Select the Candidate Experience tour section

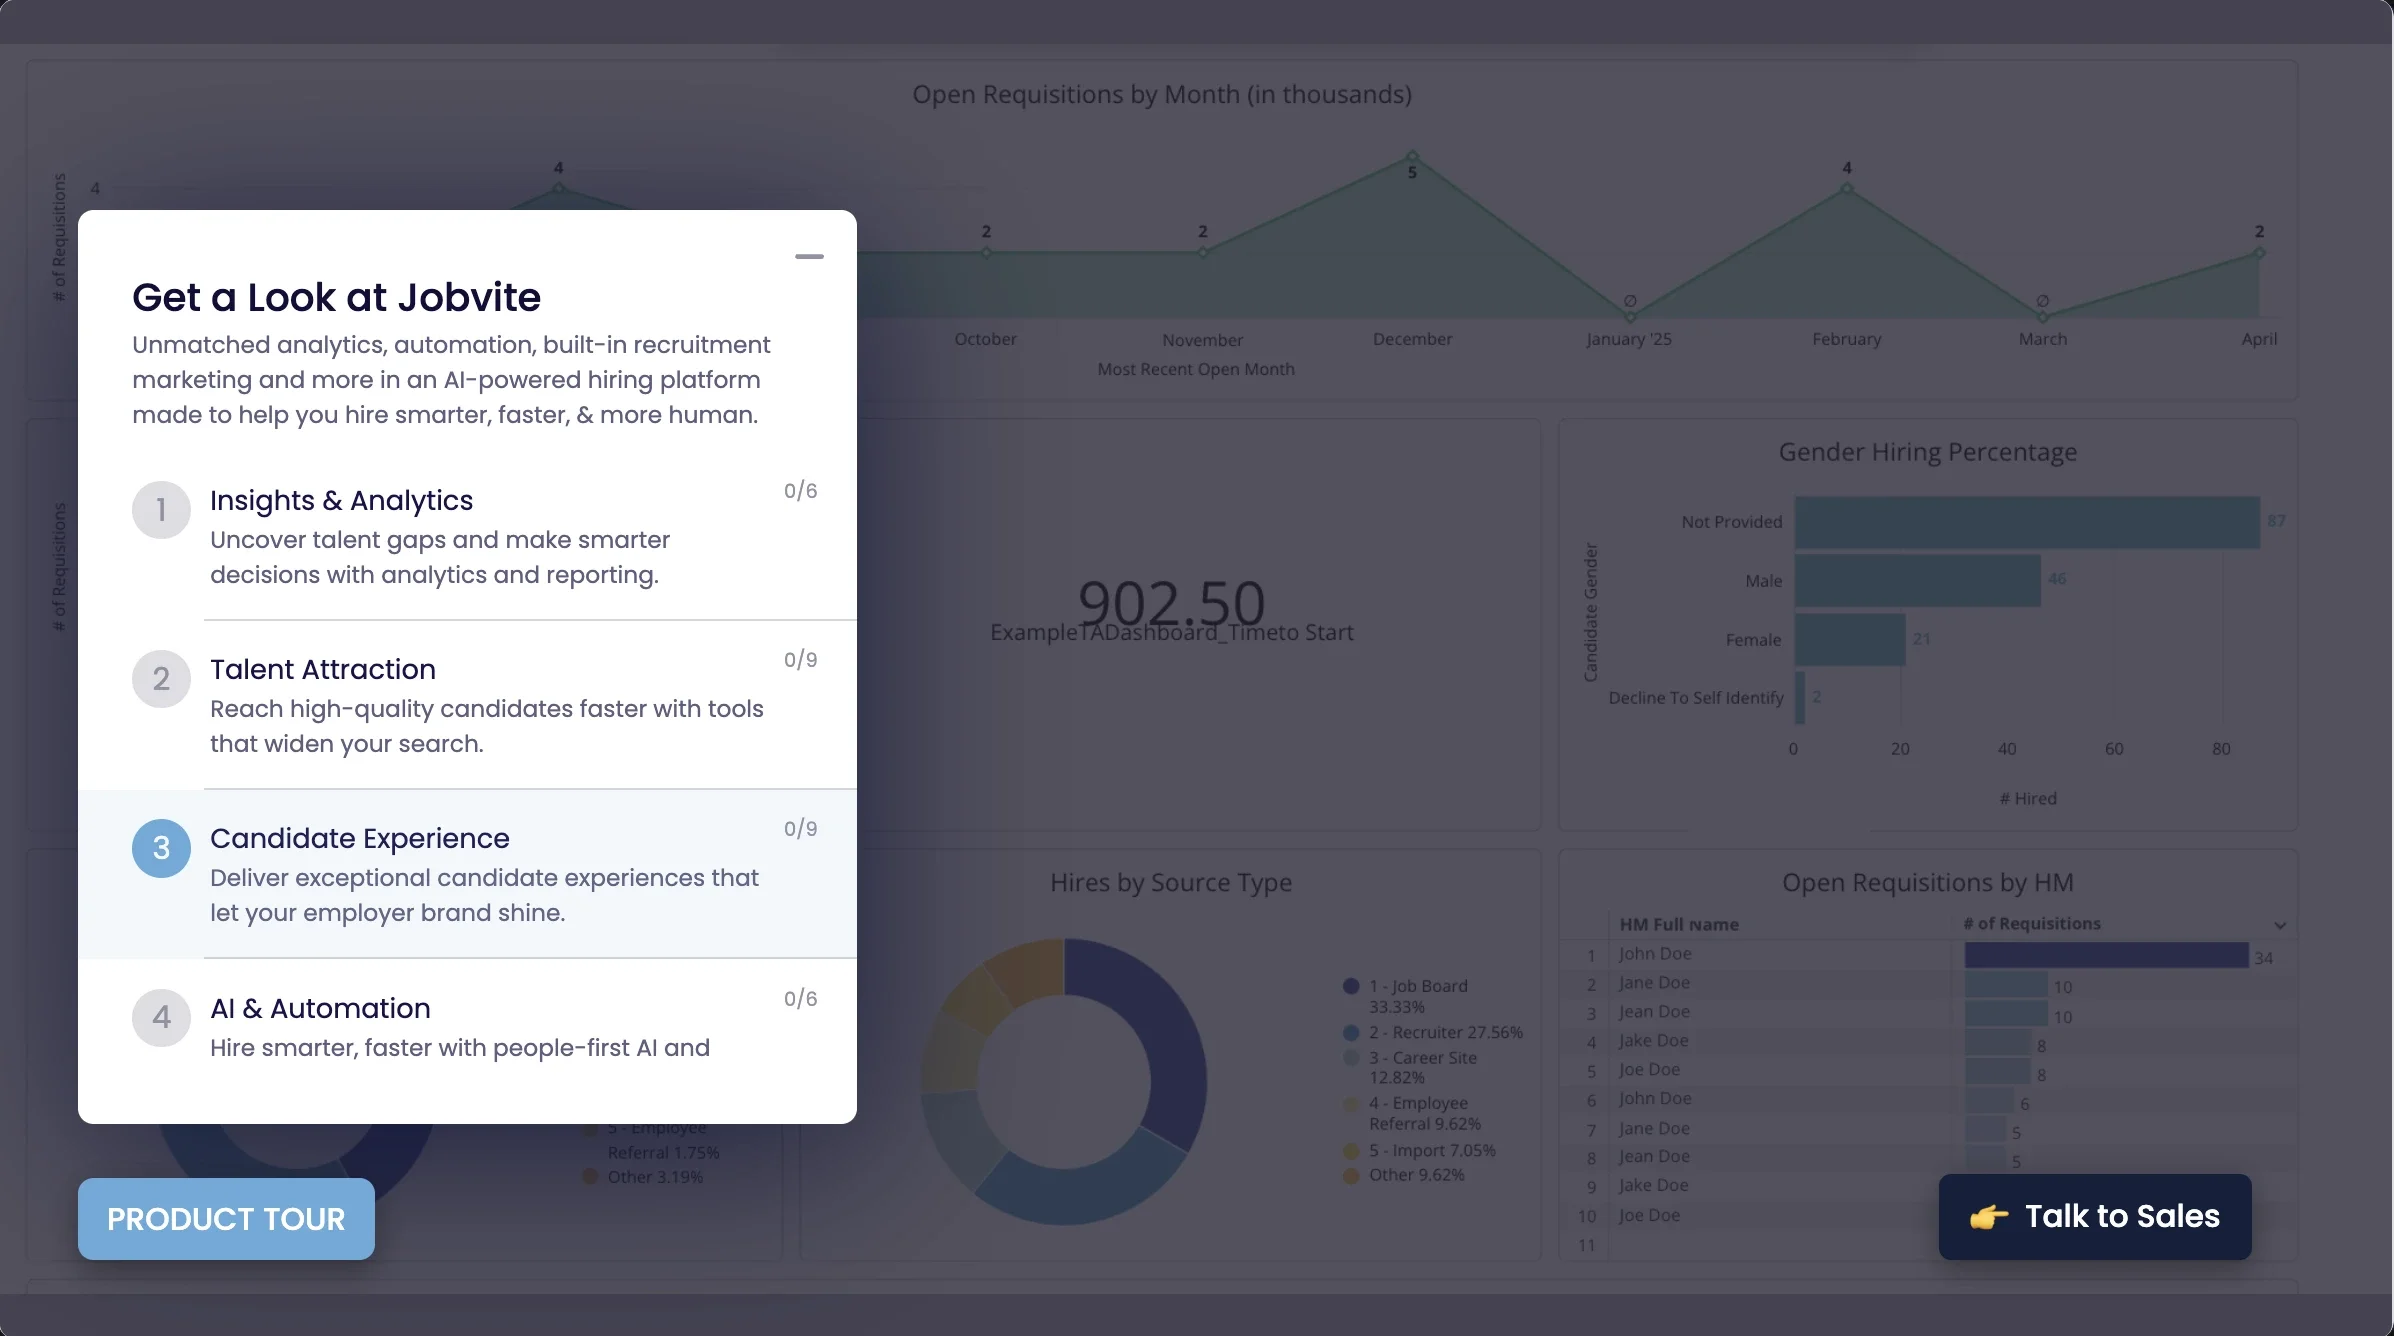click(359, 838)
